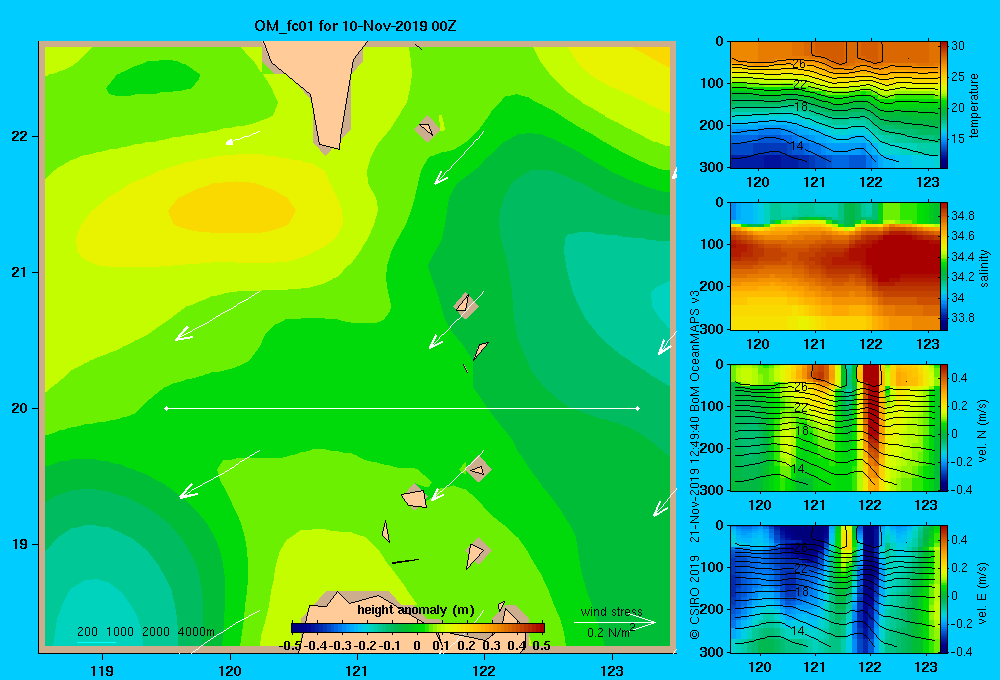This screenshot has height=680, width=1000.
Task: Click the height anomaly color bar
Action: (x=418, y=628)
